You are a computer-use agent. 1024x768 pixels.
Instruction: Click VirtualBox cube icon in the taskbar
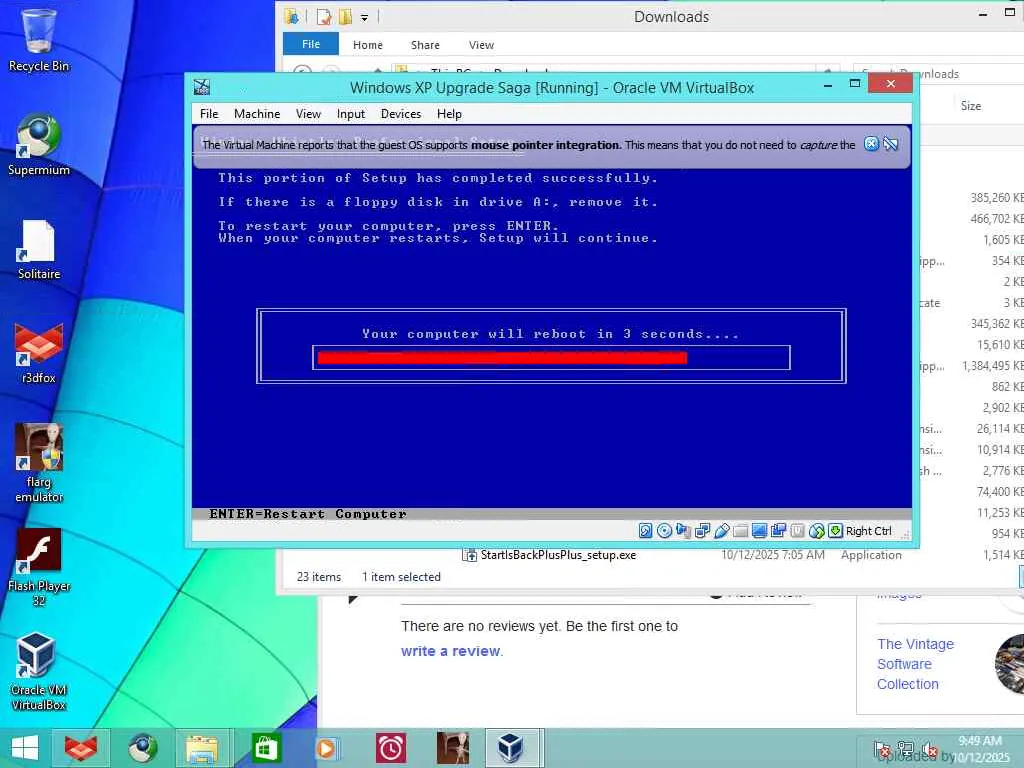511,748
